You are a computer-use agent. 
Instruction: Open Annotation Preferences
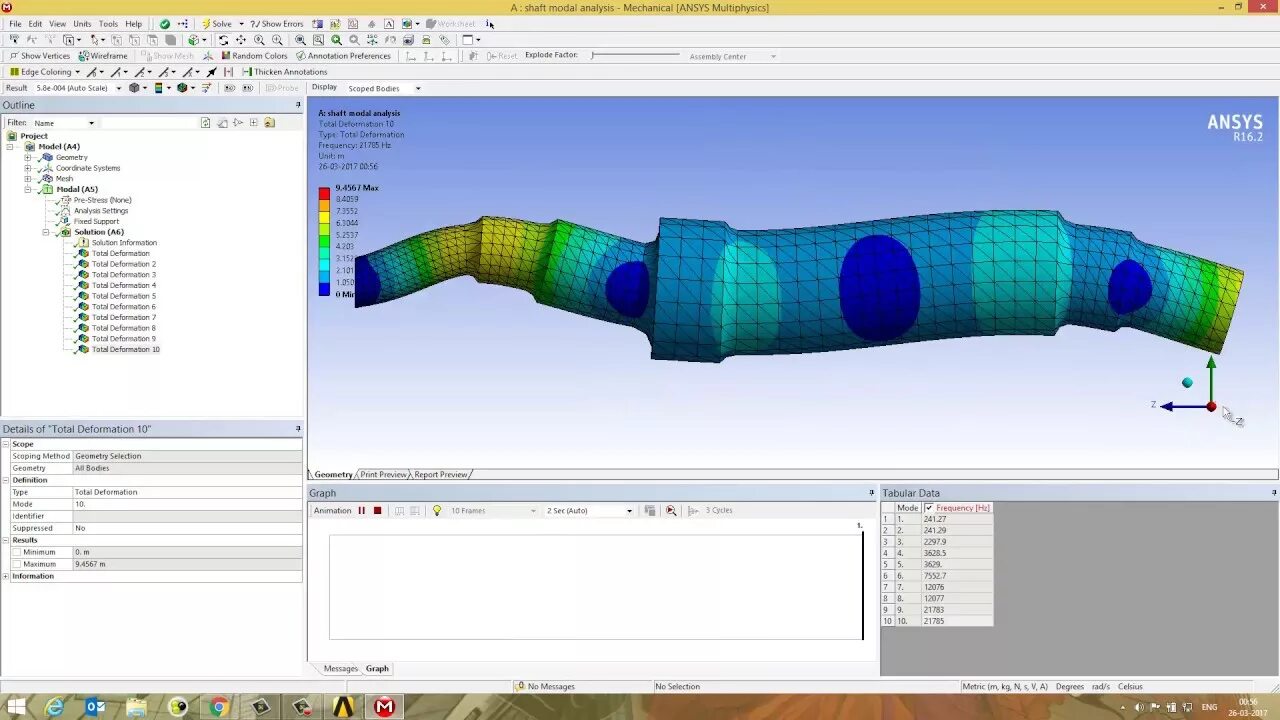tap(342, 56)
